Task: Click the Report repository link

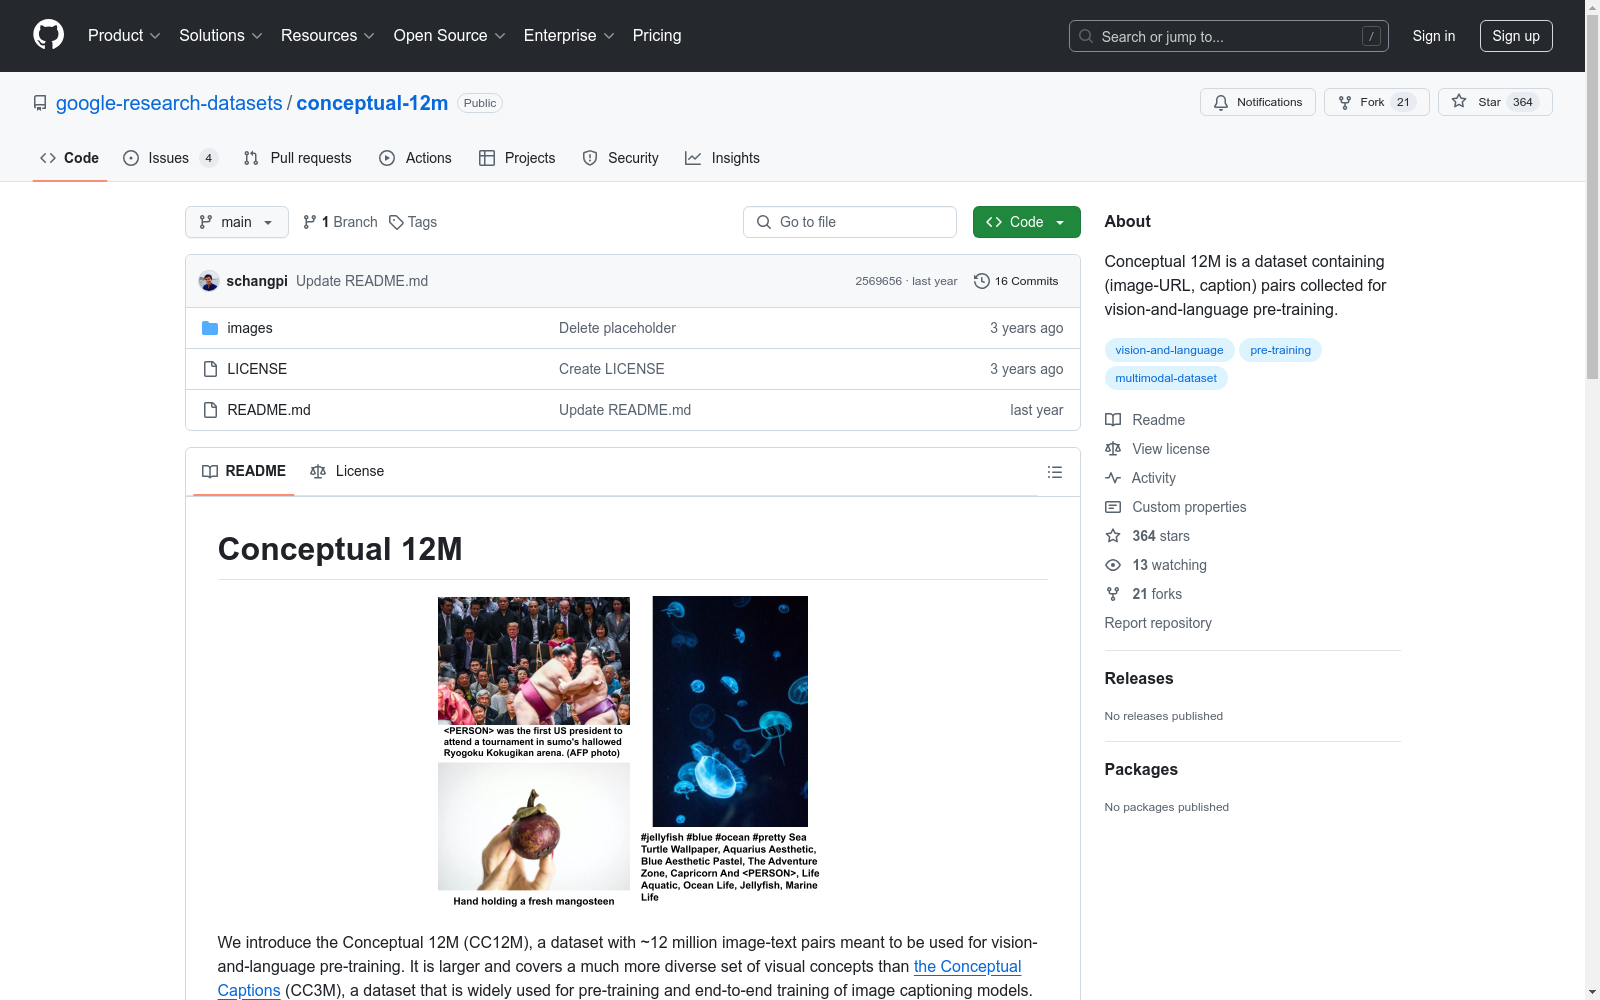Action: tap(1158, 623)
